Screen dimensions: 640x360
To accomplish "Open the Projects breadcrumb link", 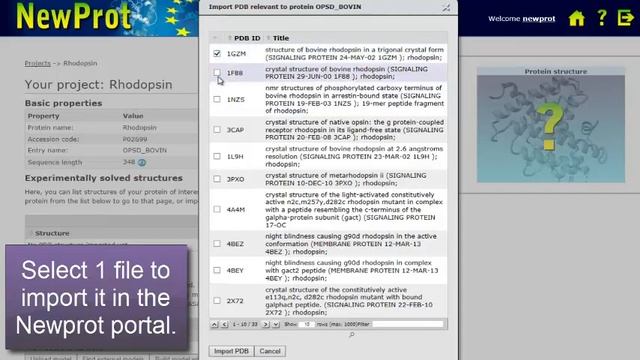I will coord(38,63).
